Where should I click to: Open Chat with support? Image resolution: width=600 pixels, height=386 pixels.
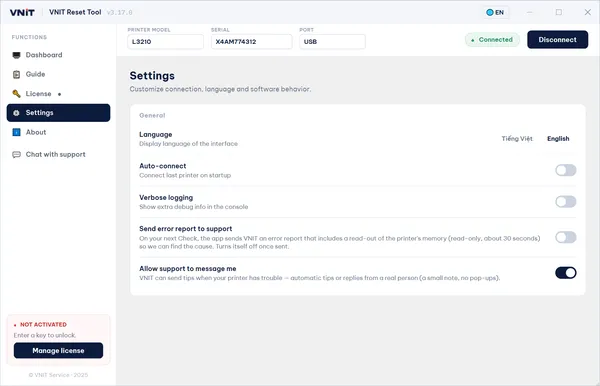click(58, 155)
